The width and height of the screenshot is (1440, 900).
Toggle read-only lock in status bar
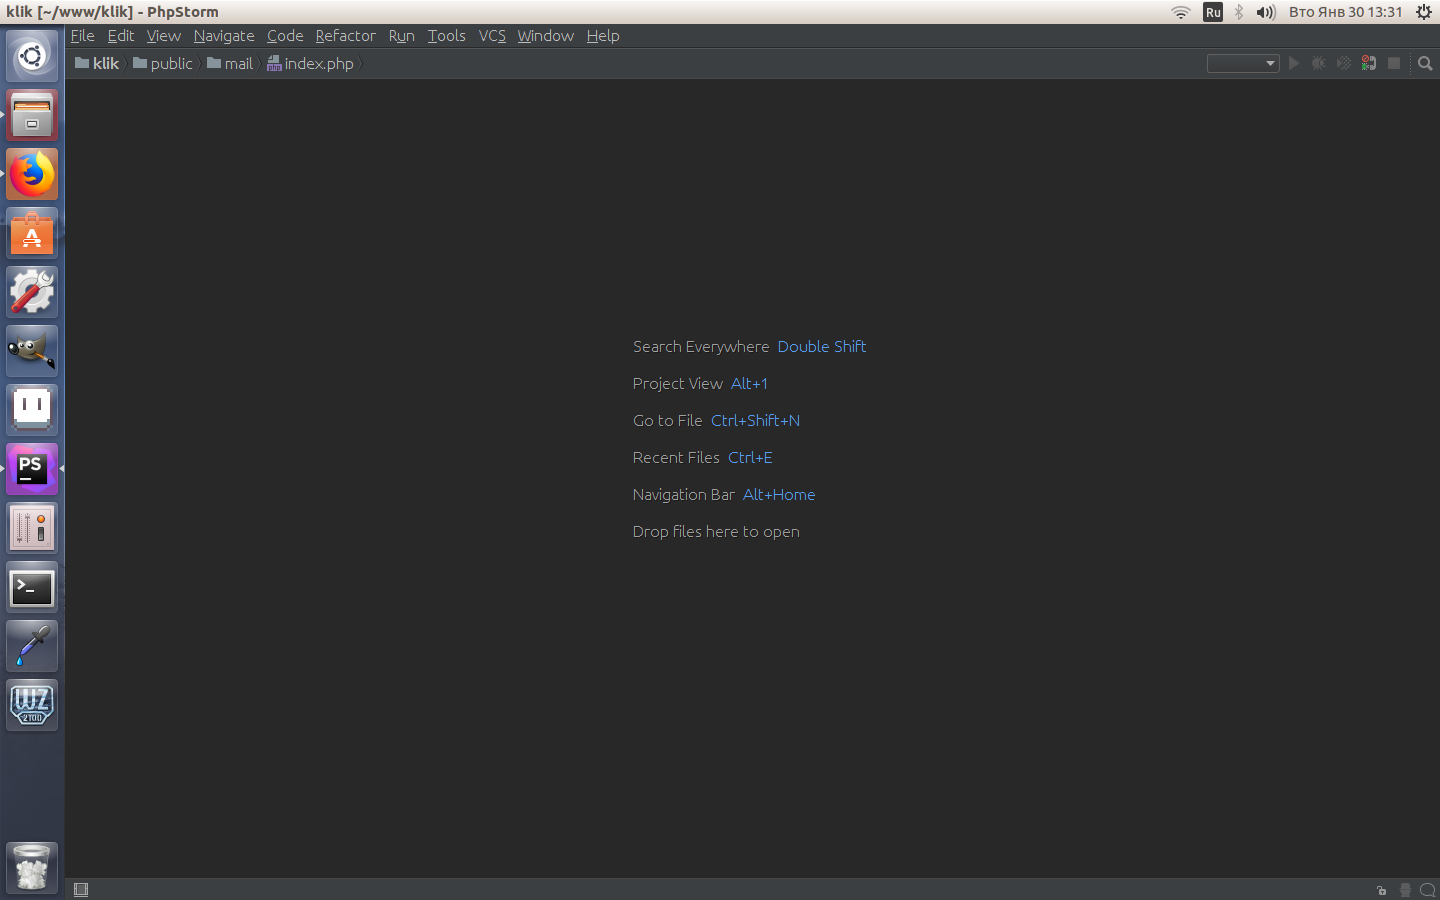coord(1381,890)
